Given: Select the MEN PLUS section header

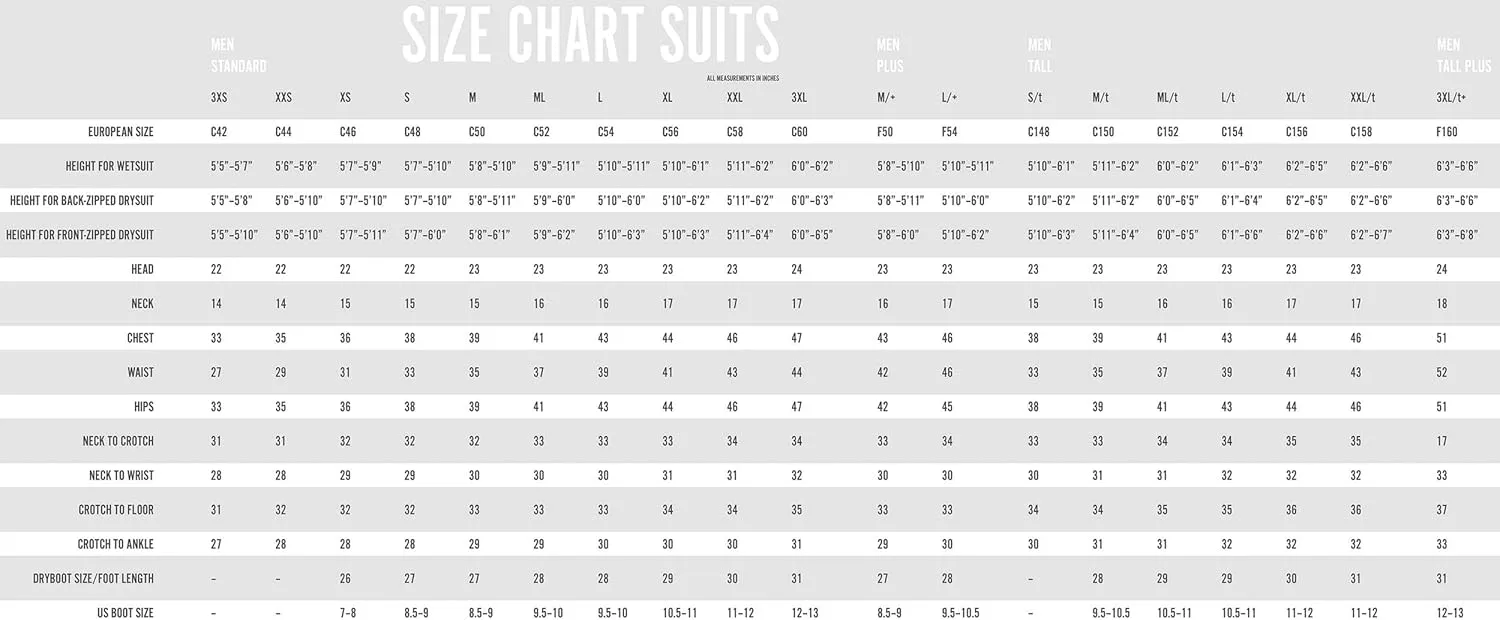Looking at the screenshot, I should pos(889,56).
